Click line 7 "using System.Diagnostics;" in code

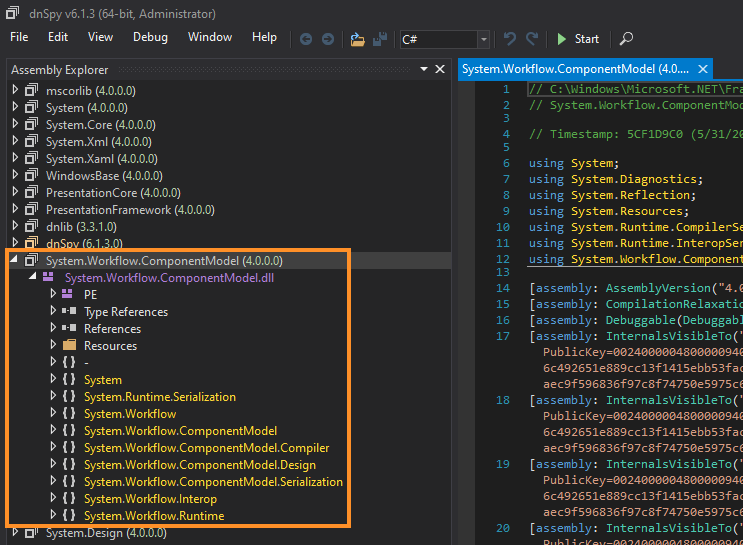pos(616,179)
